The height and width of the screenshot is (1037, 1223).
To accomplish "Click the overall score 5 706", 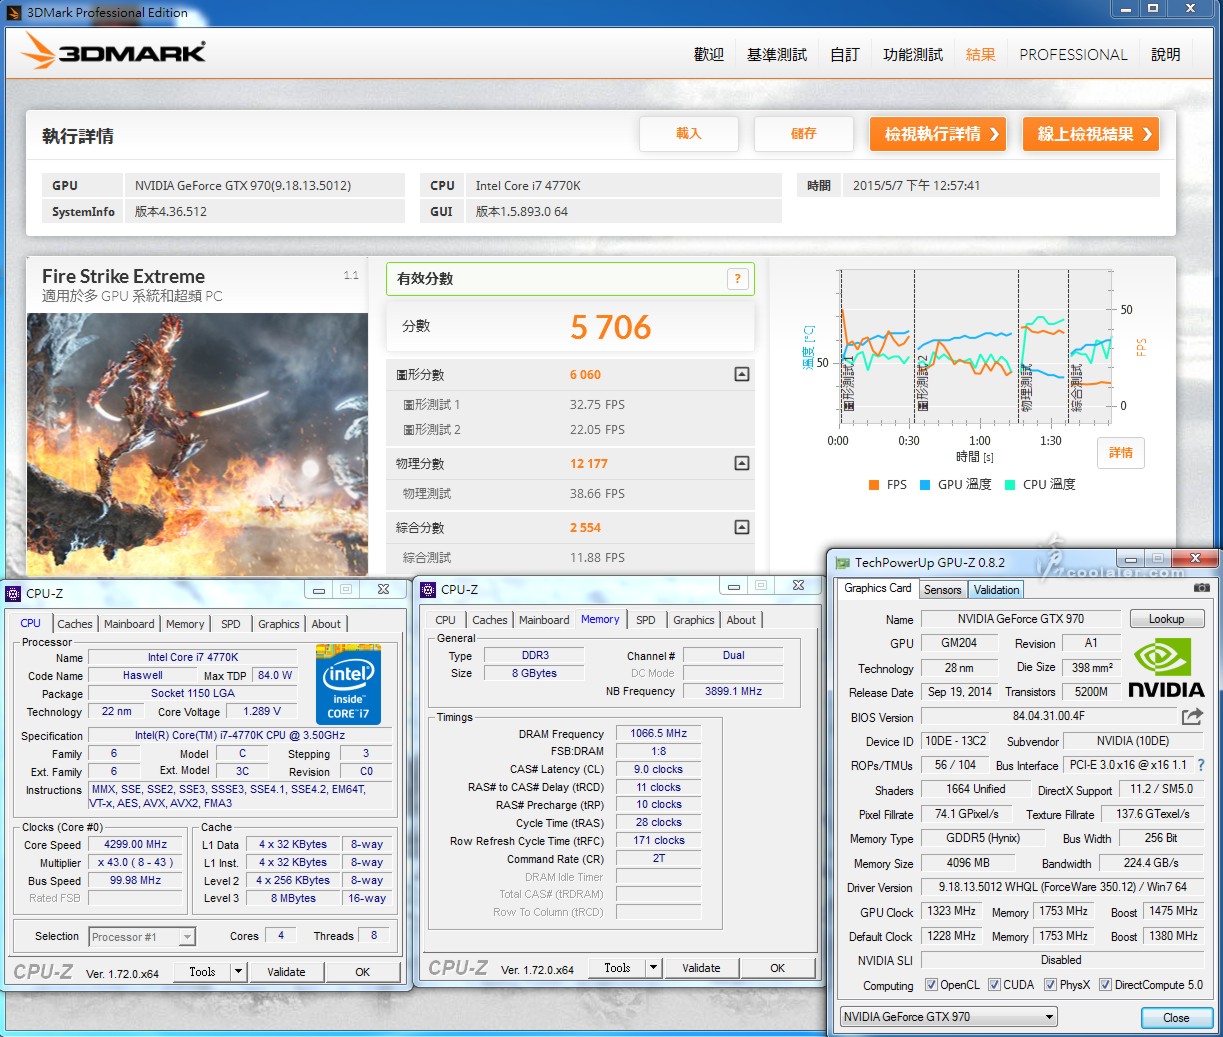I will coord(611,327).
